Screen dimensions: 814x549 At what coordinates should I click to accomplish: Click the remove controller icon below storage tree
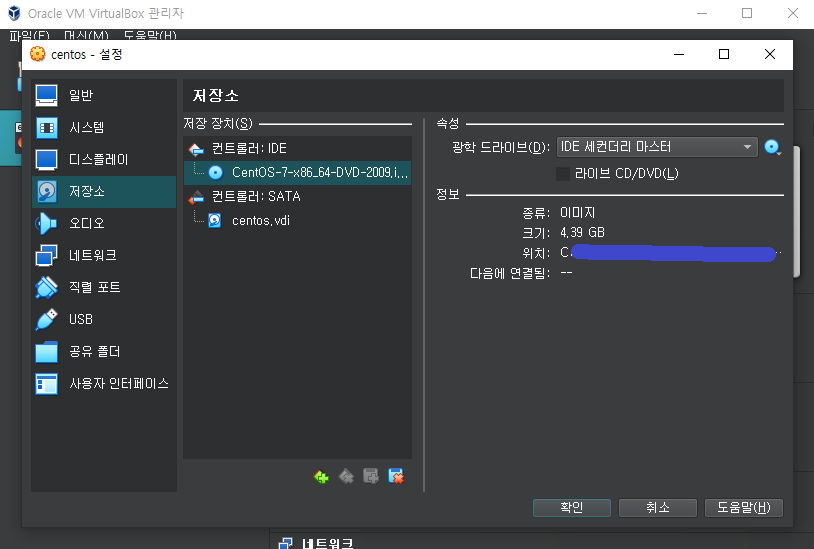point(346,476)
